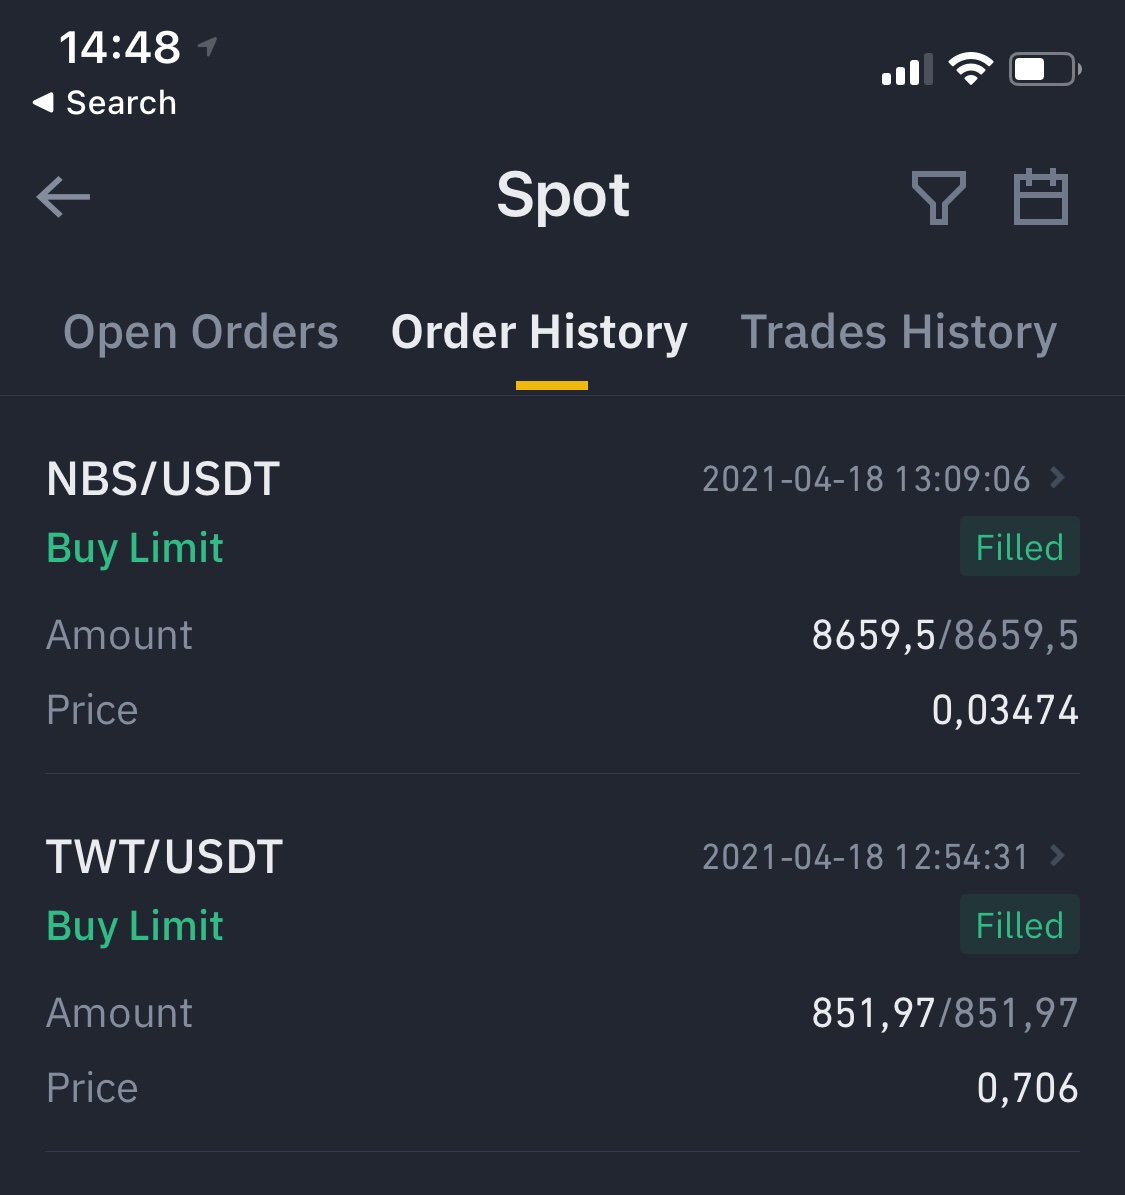Switch to the Open Orders tab
This screenshot has width=1125, height=1195.
(200, 332)
